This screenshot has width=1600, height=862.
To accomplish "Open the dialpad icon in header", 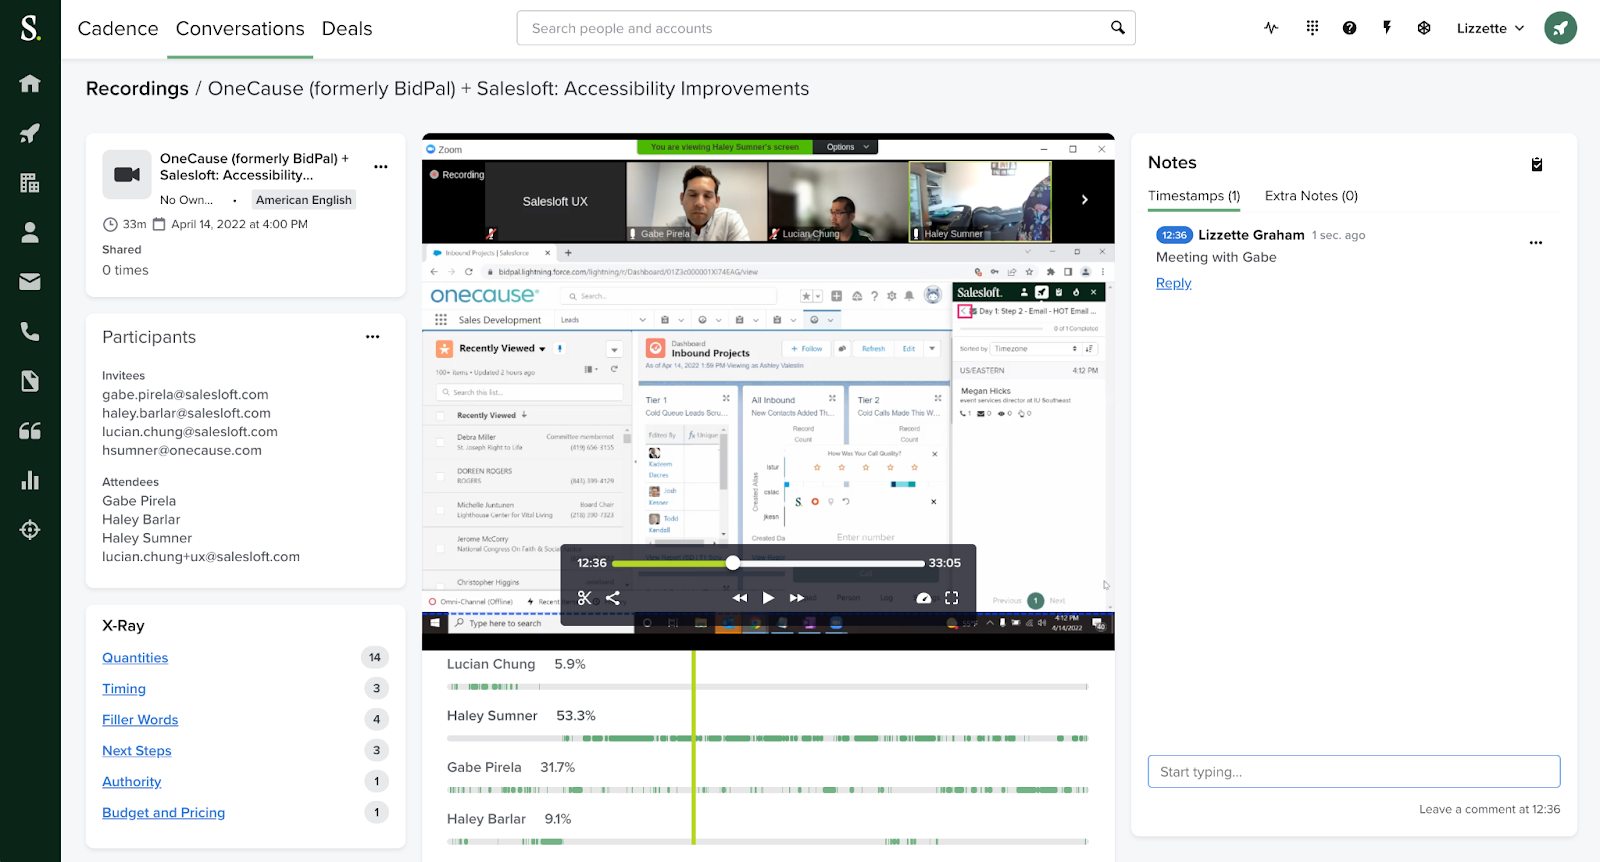I will (1312, 28).
